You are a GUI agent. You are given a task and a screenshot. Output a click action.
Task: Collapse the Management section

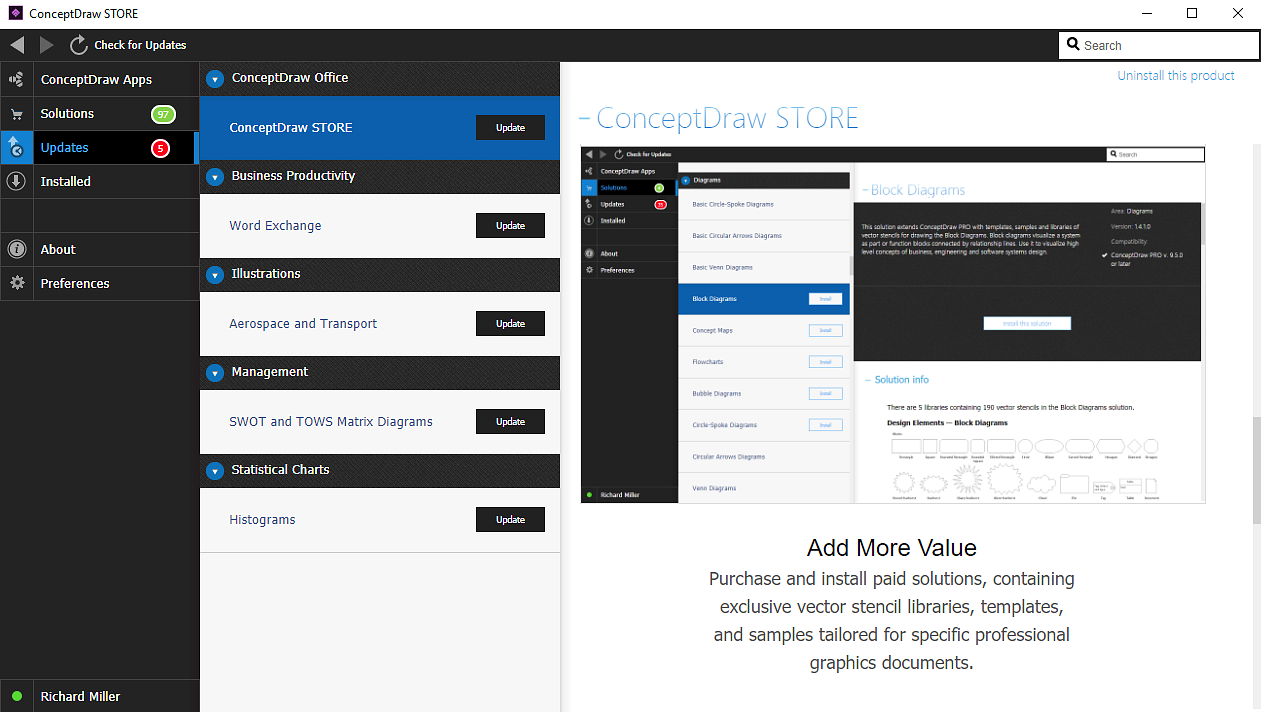(x=215, y=372)
